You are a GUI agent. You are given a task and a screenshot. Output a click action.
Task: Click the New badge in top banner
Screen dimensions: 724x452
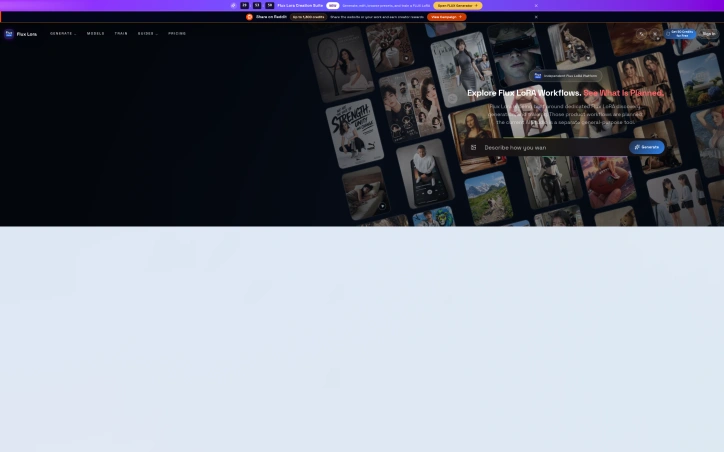click(x=332, y=6)
